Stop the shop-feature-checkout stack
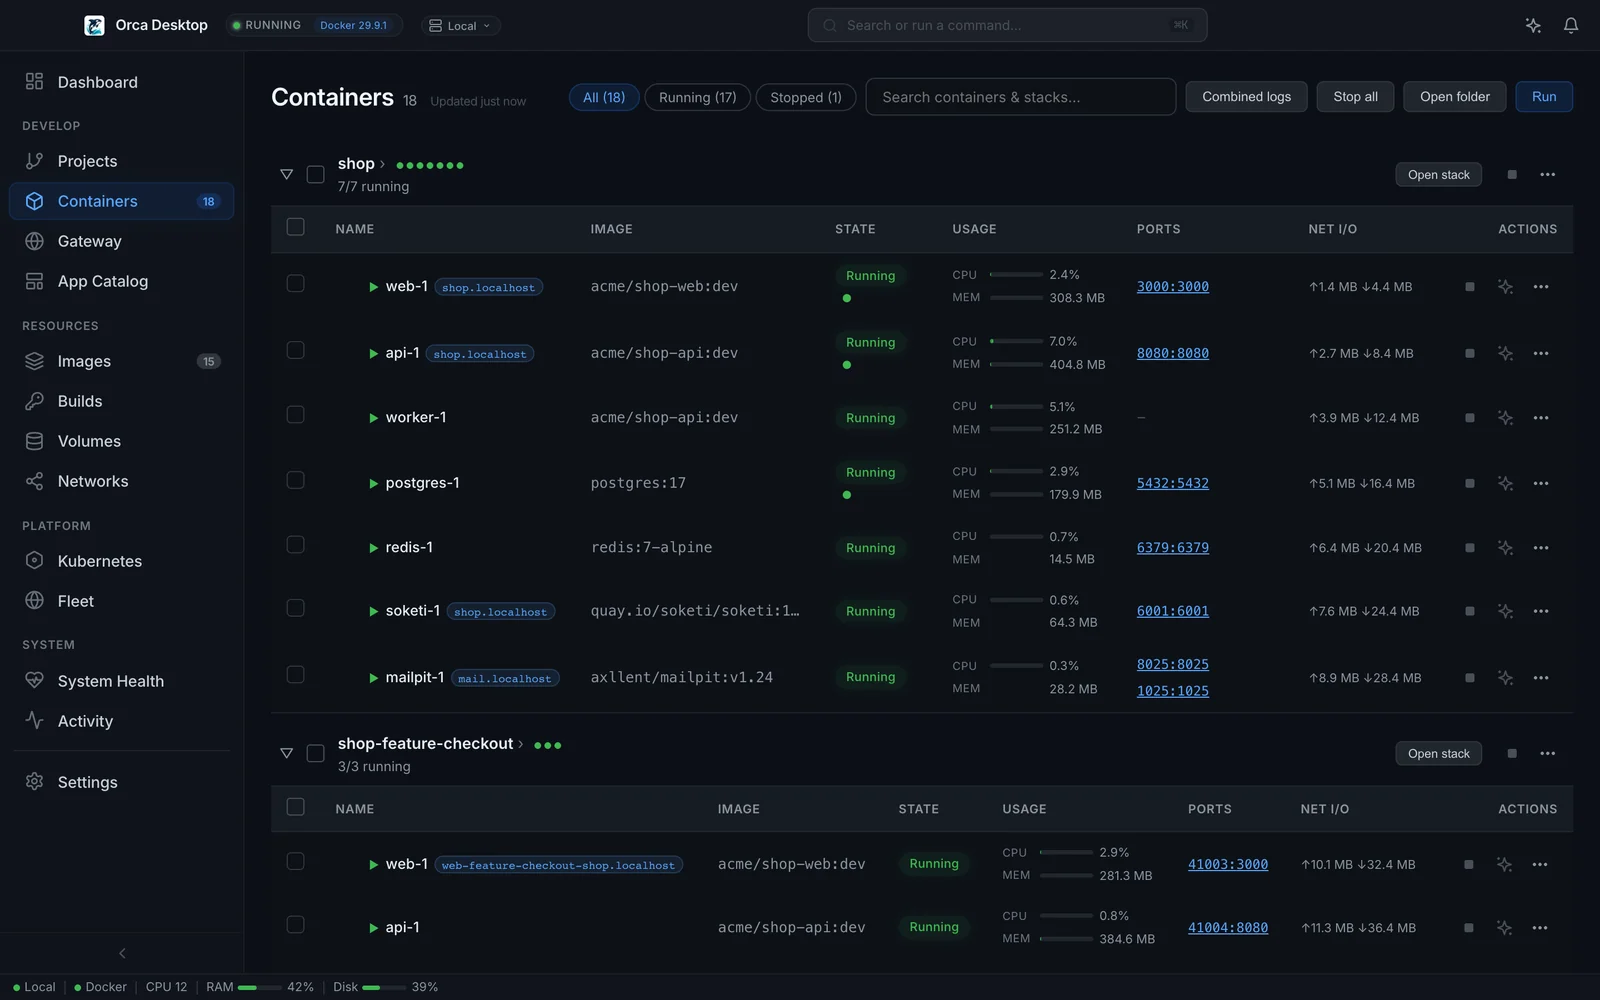 click(1512, 754)
